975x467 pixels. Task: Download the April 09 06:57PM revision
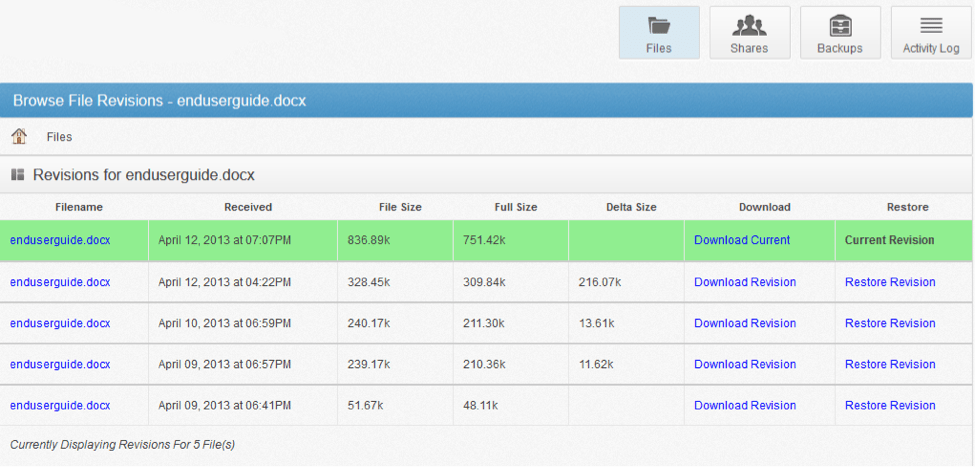tap(745, 364)
